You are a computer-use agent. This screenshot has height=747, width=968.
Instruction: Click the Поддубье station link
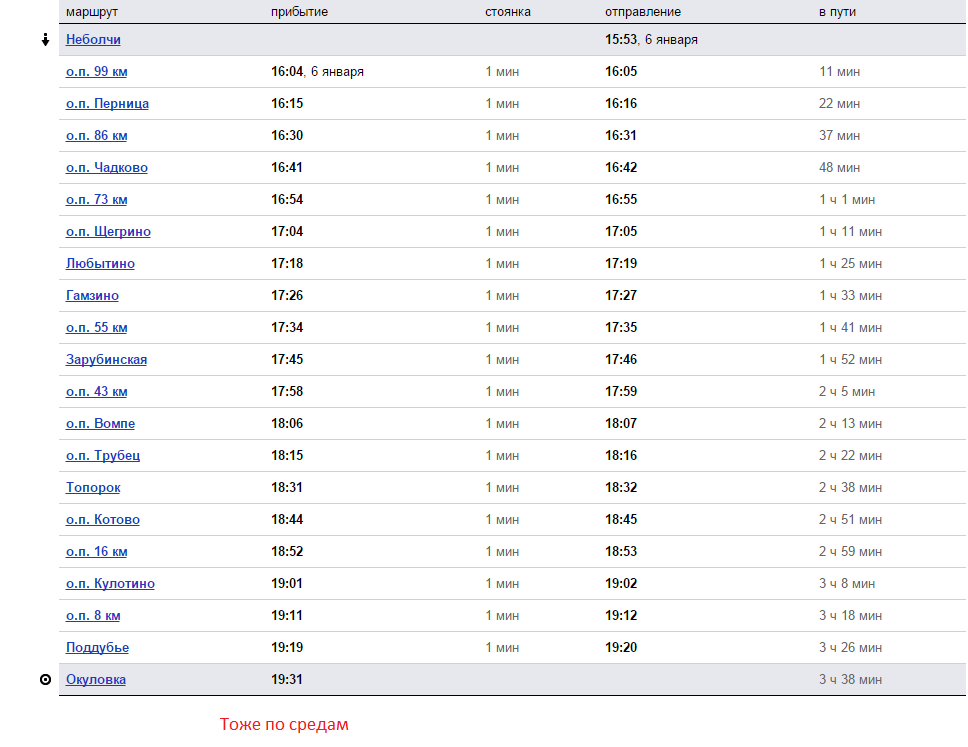97,648
